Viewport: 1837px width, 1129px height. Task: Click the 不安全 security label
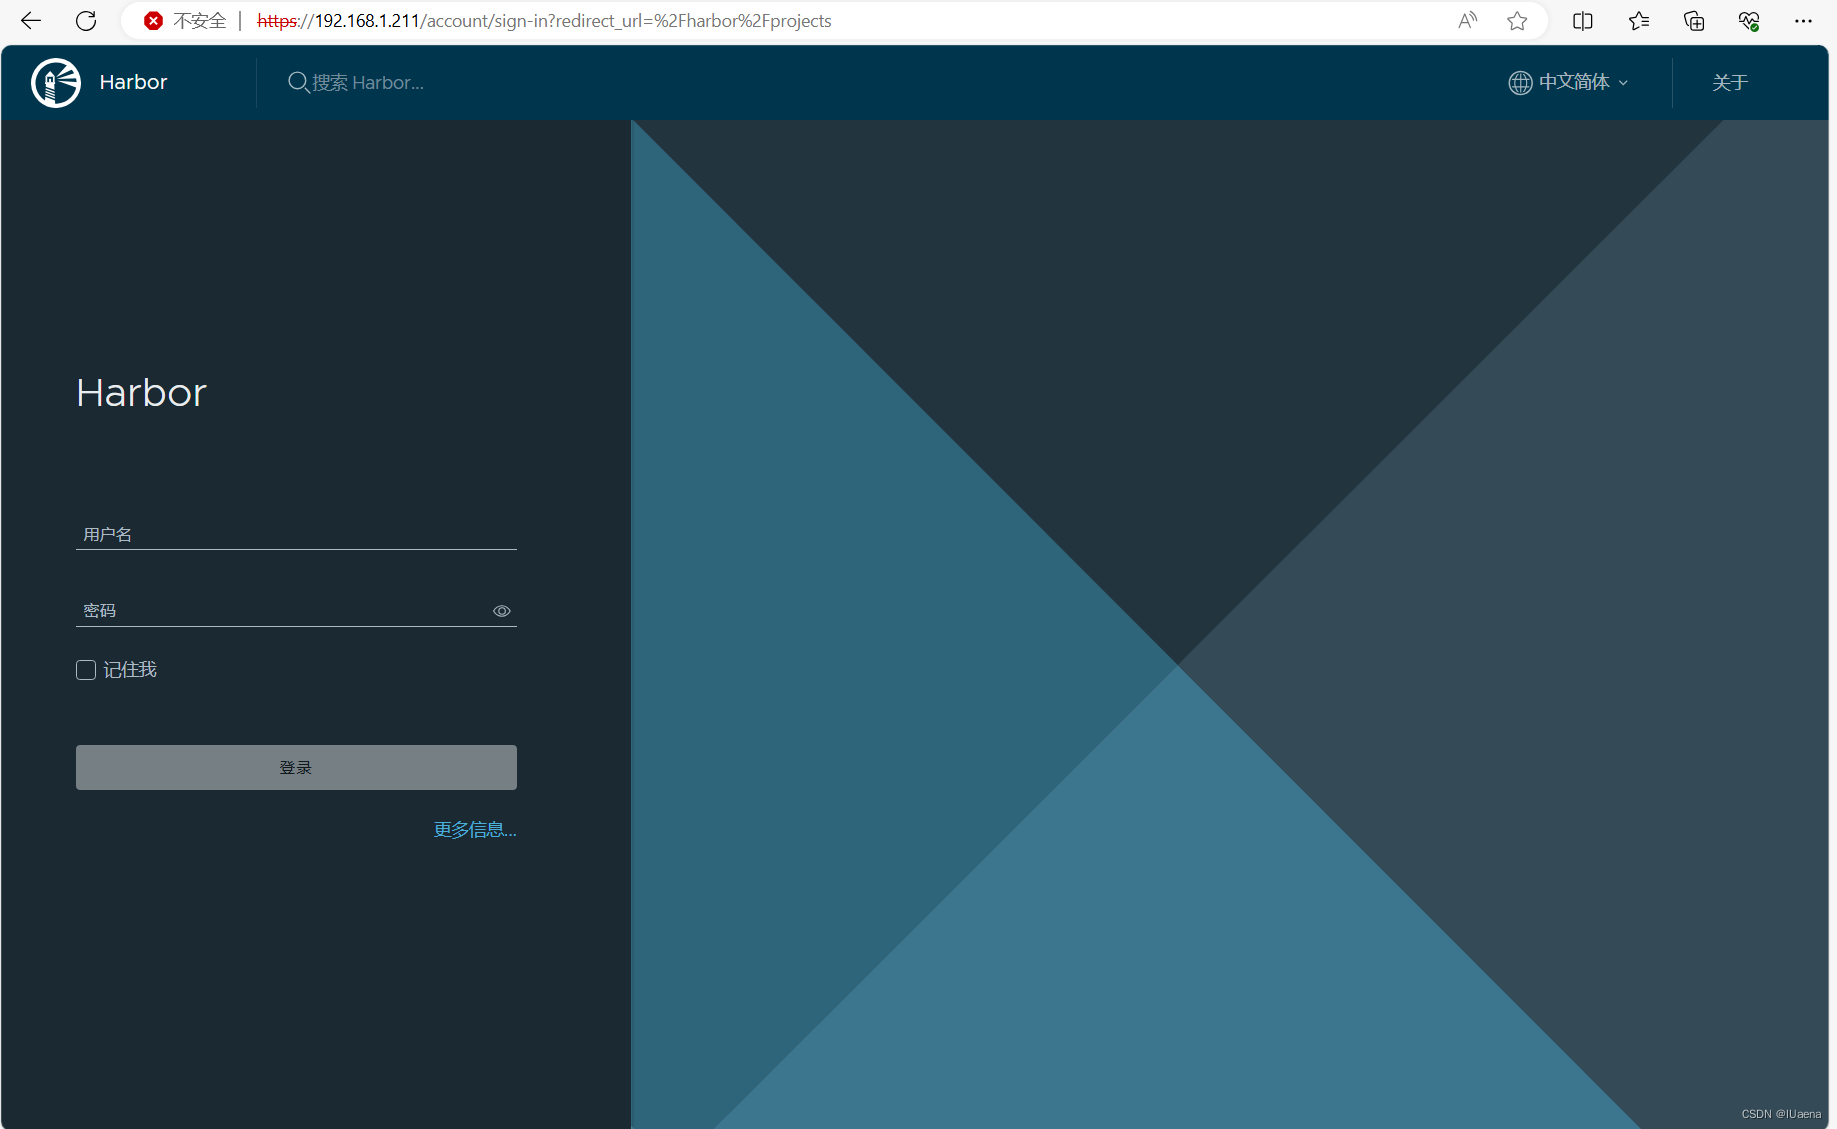pyautogui.click(x=199, y=21)
